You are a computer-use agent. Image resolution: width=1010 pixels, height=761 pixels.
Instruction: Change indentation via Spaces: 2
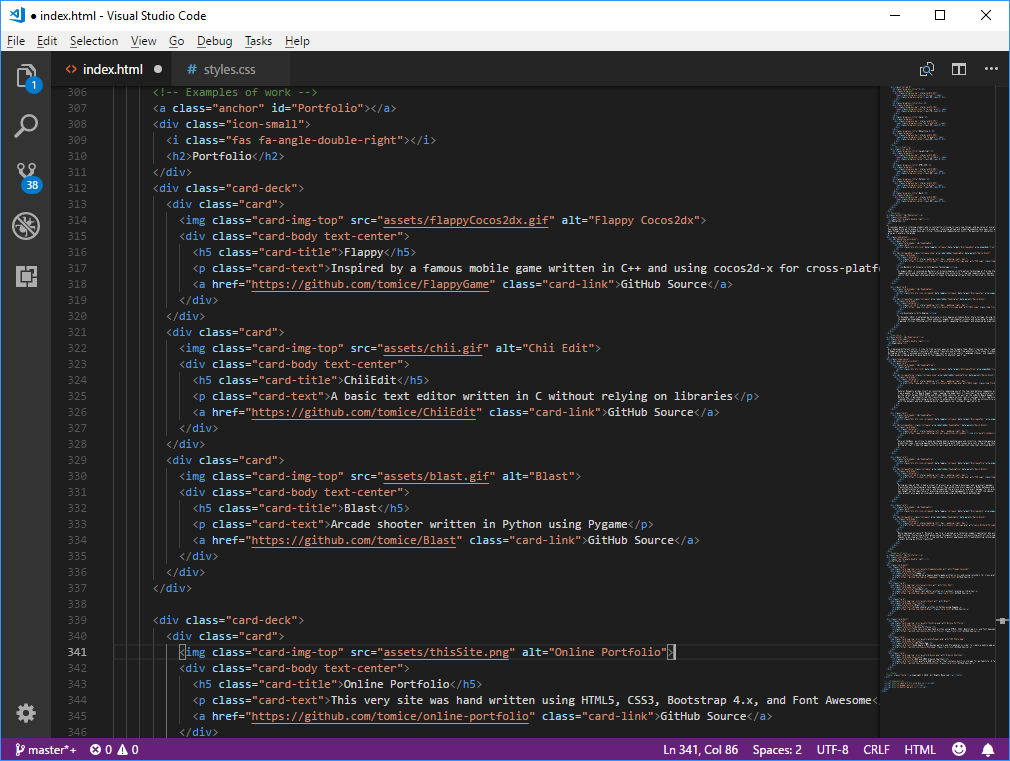(777, 749)
